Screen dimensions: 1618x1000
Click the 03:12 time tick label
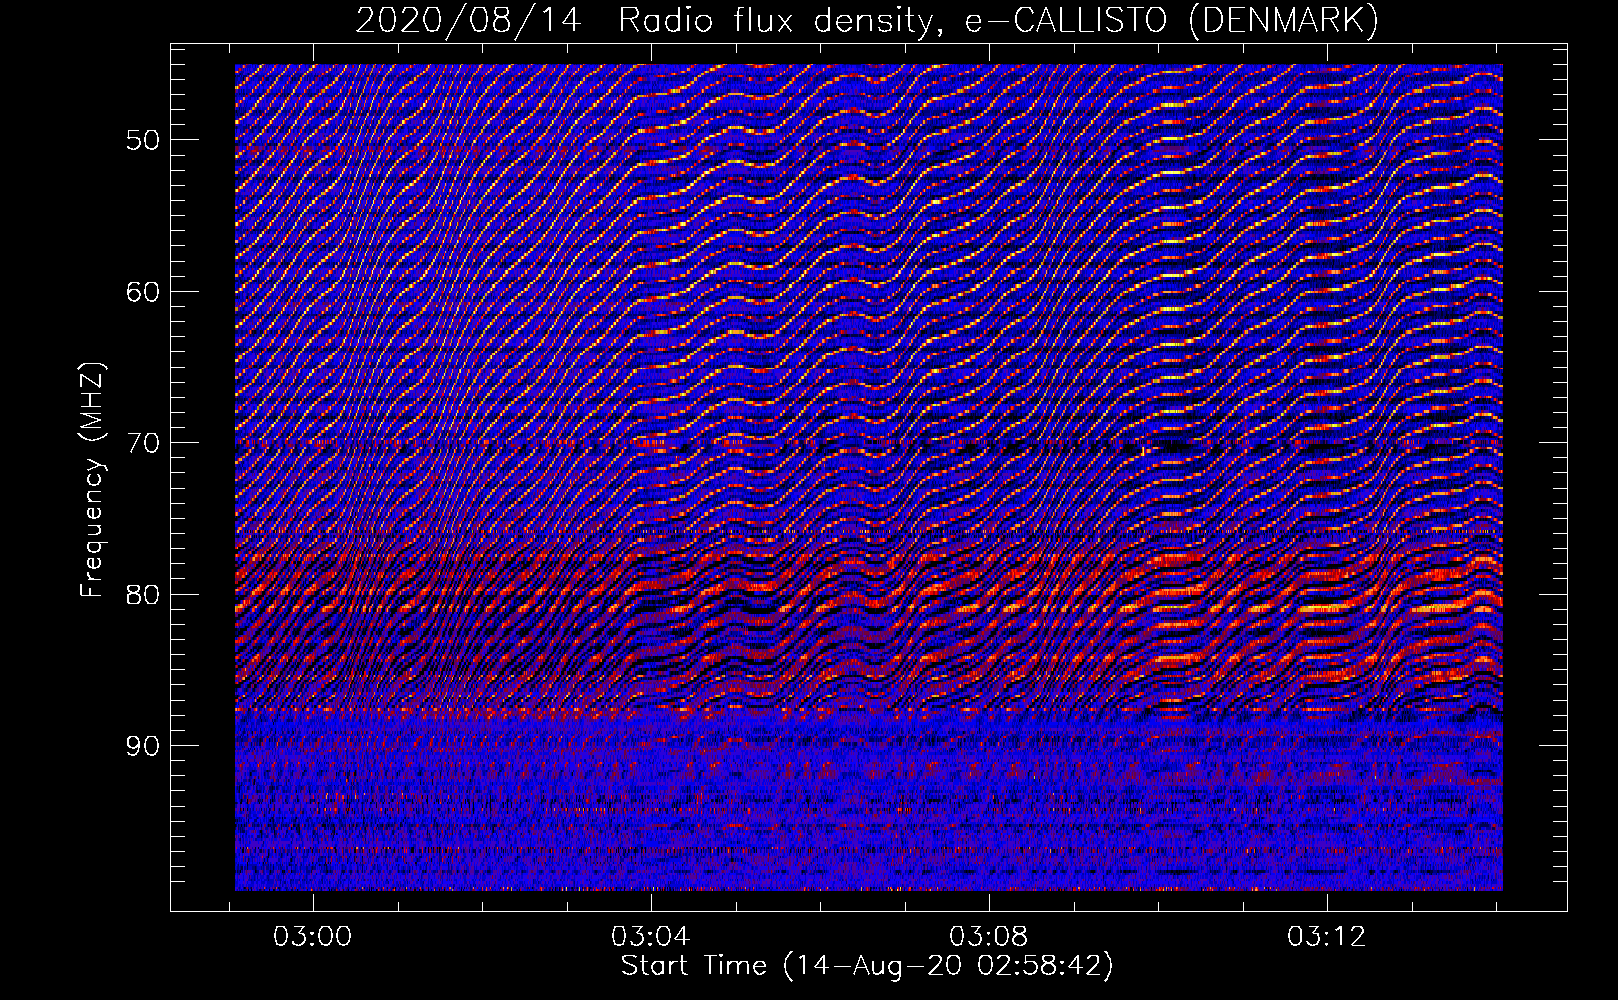pyautogui.click(x=1326, y=937)
